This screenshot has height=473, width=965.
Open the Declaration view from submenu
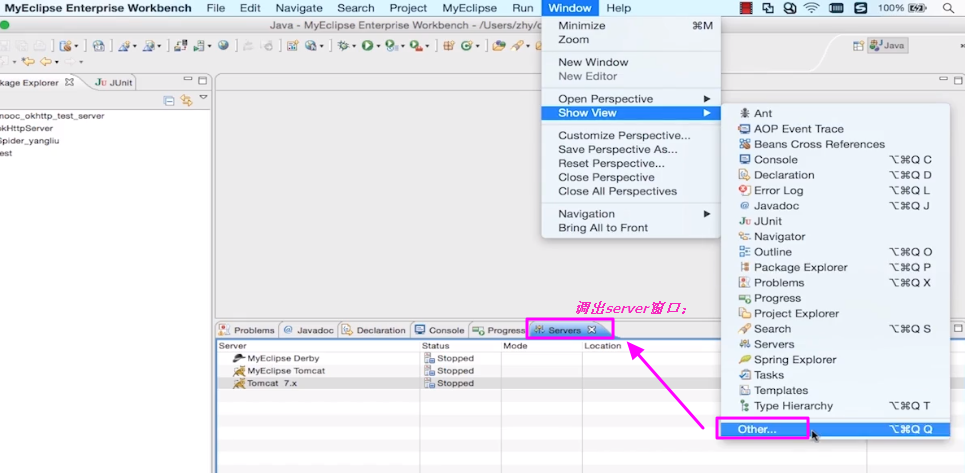point(836,175)
